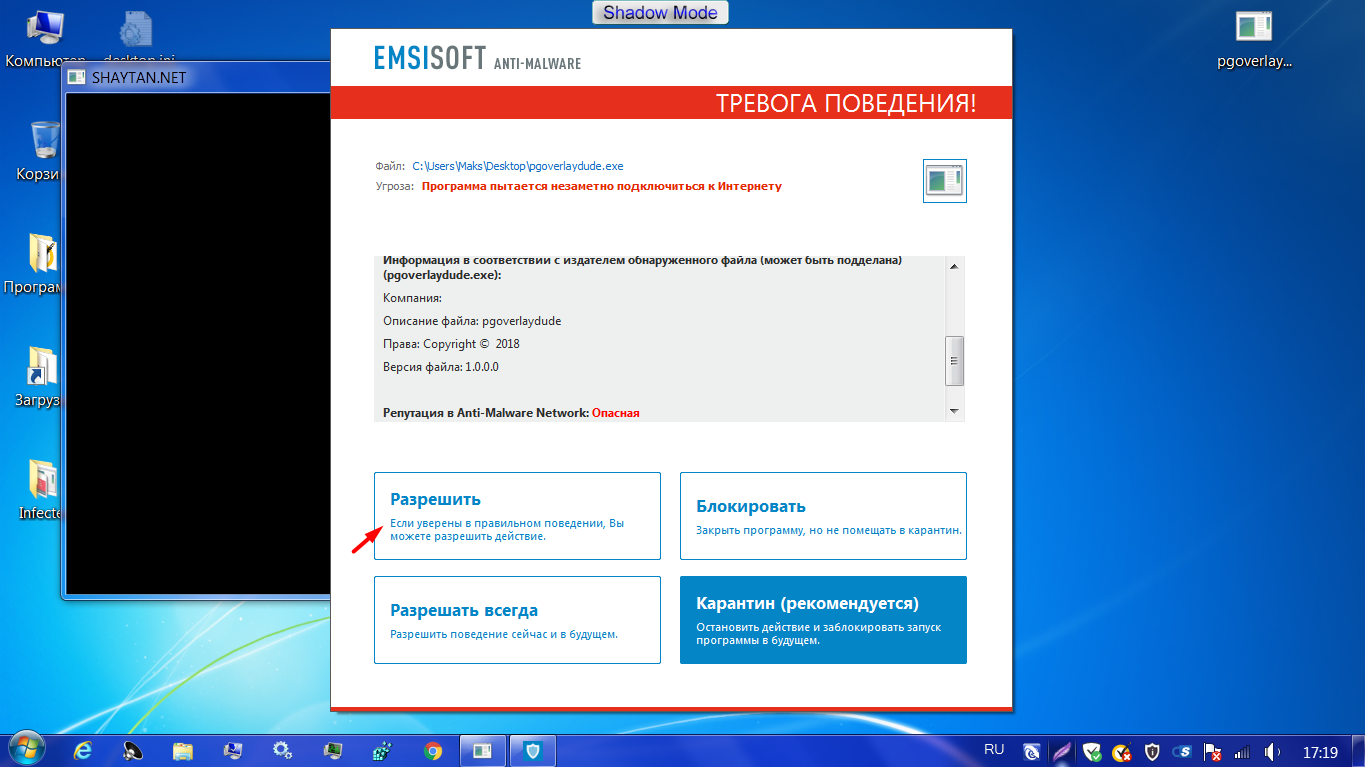The height and width of the screenshot is (767, 1365).
Task: Click the purple feather tray icon
Action: (1063, 751)
